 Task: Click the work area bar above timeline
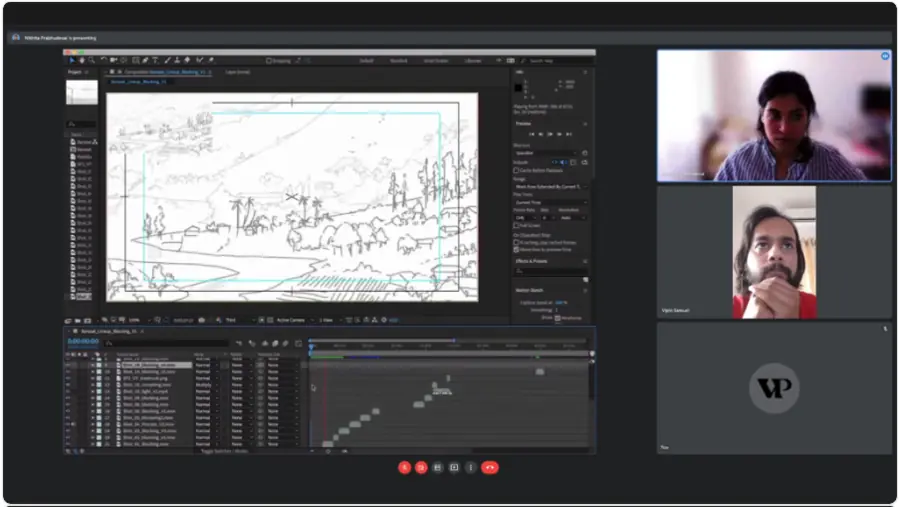[x=450, y=354]
